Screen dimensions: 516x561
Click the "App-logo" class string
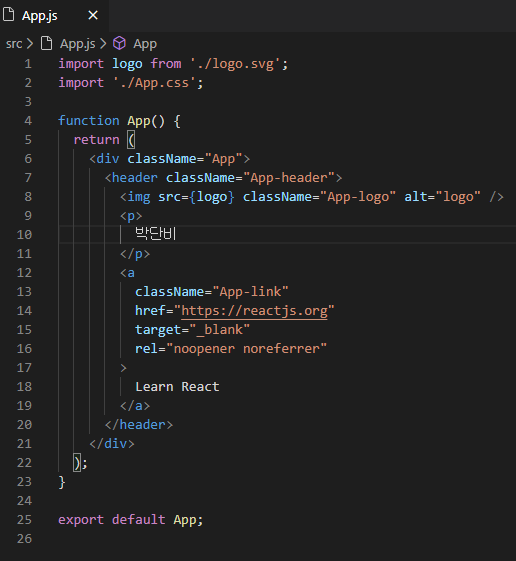point(358,197)
